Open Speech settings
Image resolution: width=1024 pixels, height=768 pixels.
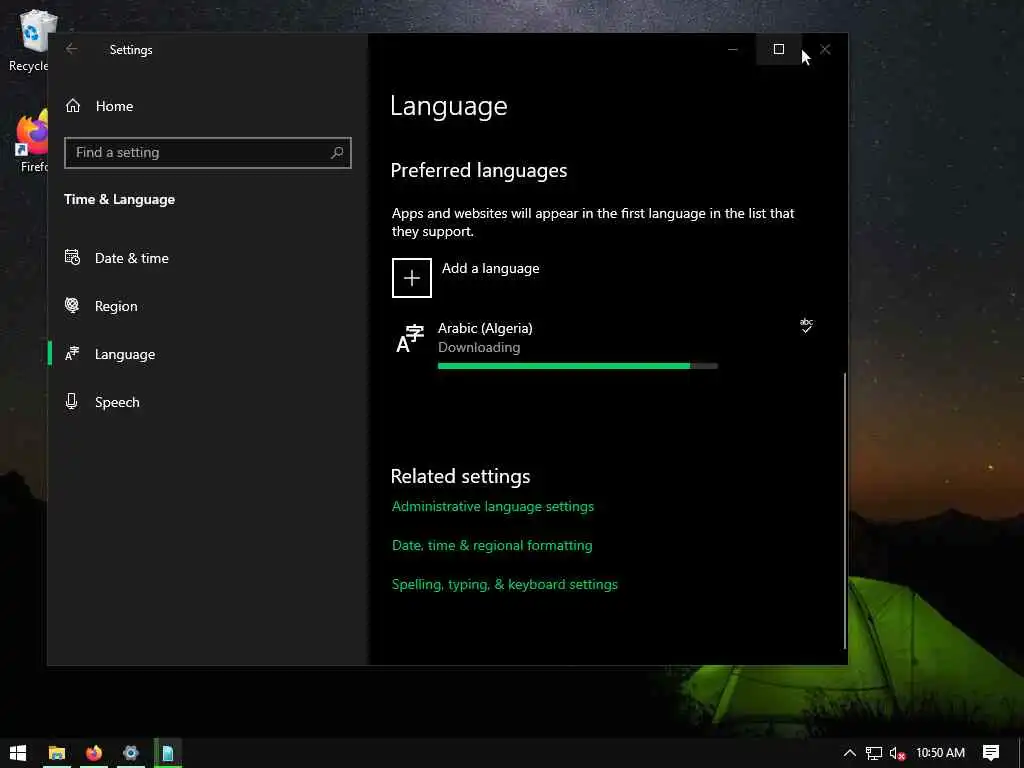click(x=208, y=402)
